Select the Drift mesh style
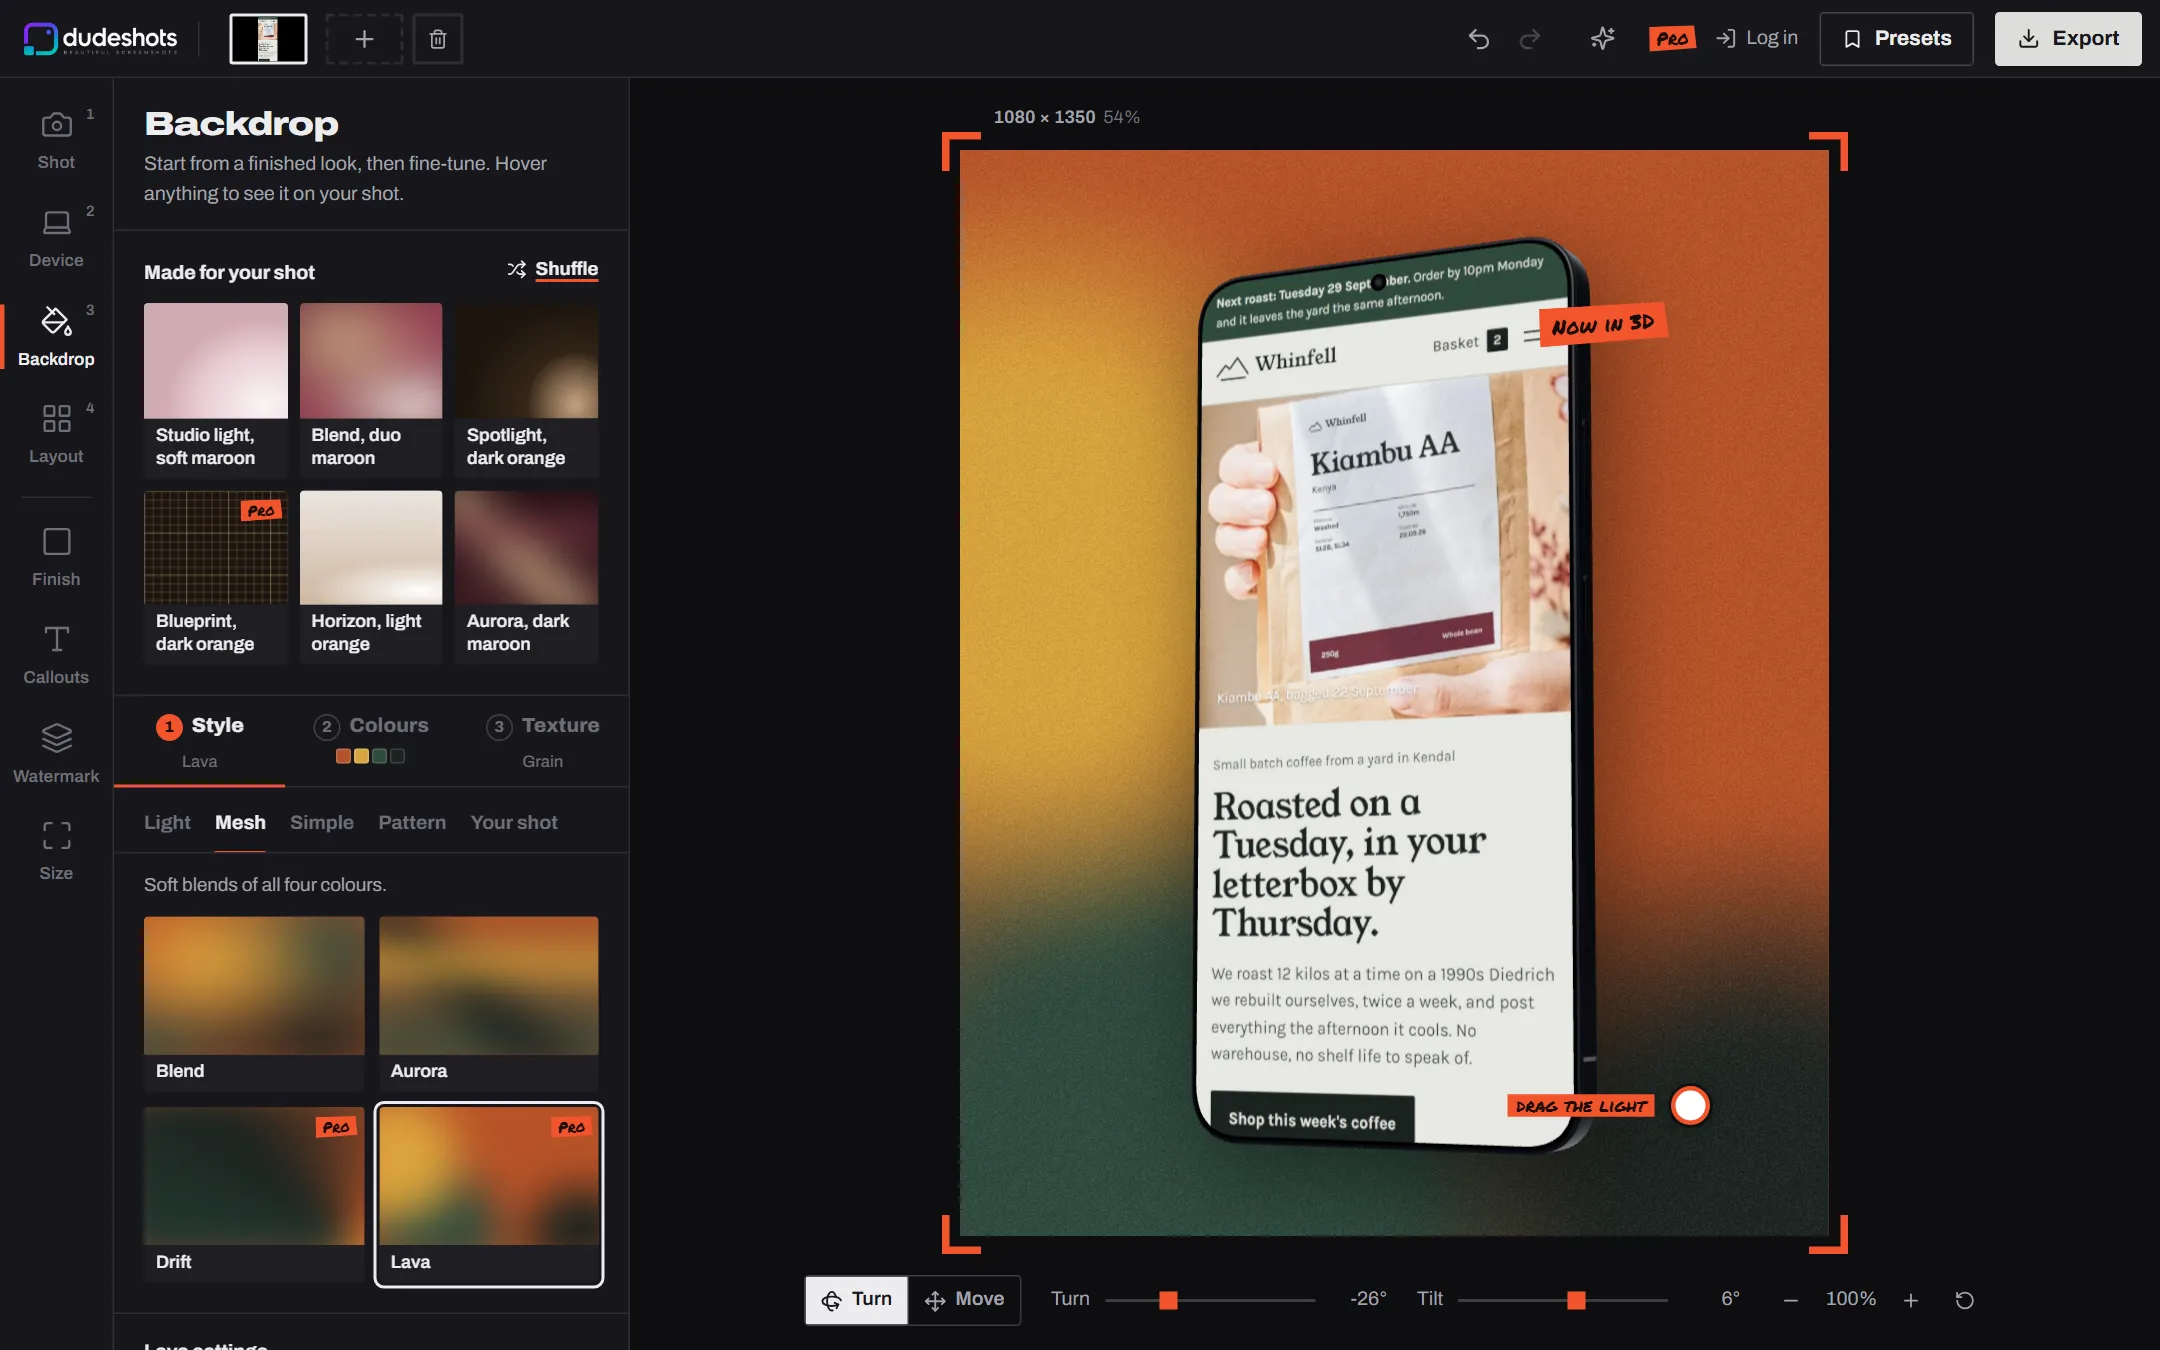Screen dimensions: 2160x1350 click(x=254, y=1194)
